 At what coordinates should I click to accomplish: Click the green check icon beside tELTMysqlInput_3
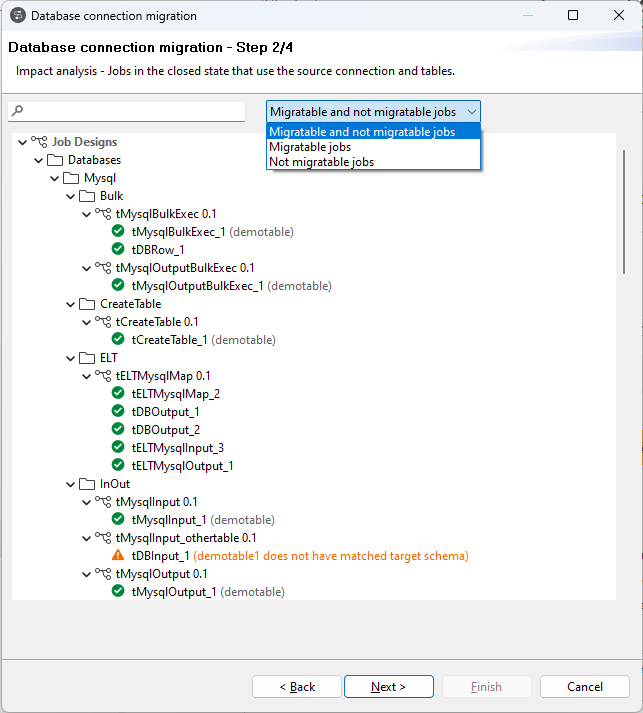[118, 447]
